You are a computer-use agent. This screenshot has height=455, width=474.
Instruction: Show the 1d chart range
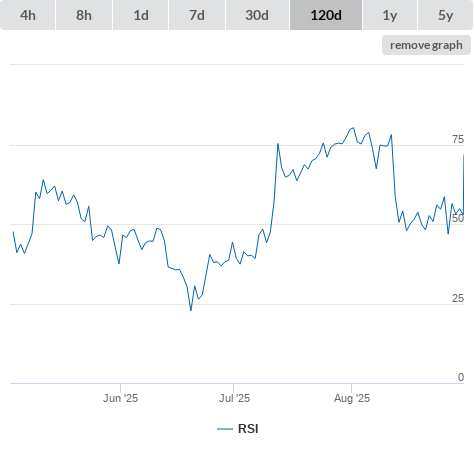[141, 15]
